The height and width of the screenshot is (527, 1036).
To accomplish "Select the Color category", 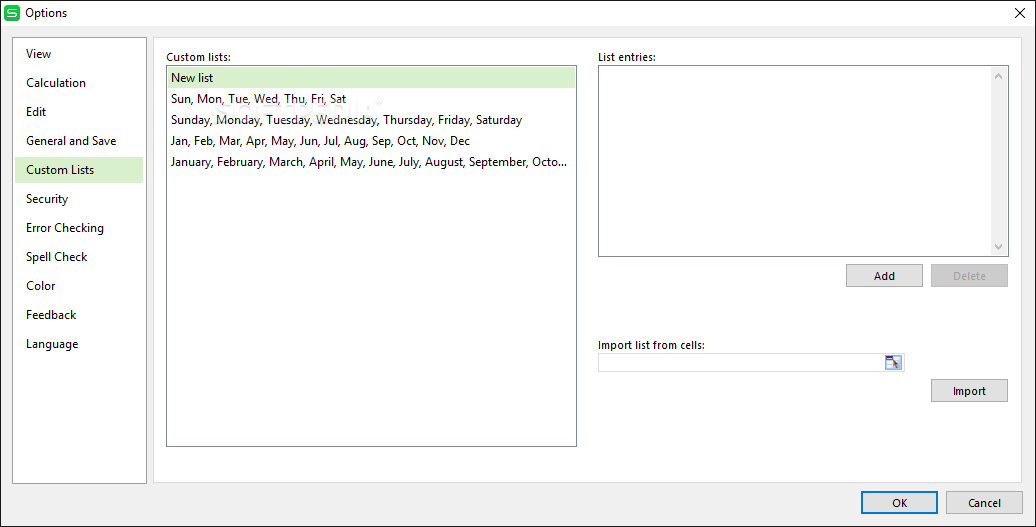I will coord(79,287).
